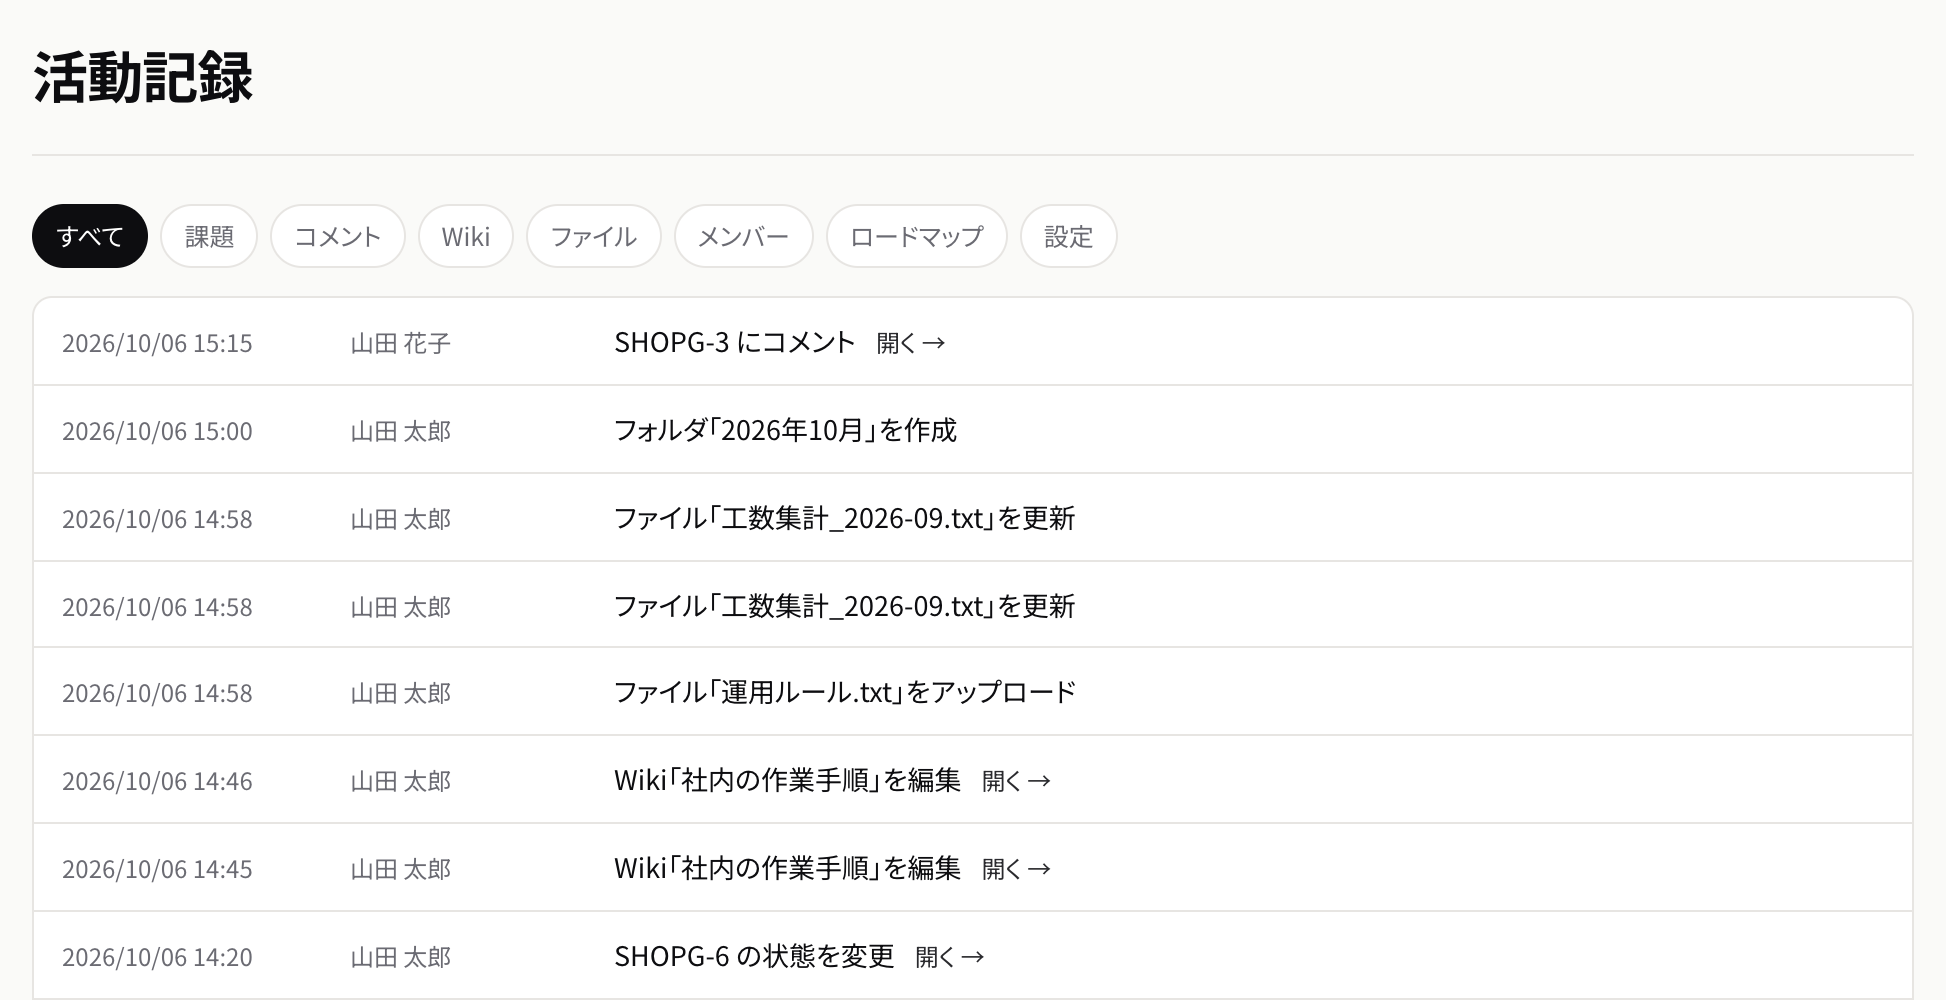Filter activity by コメント
The width and height of the screenshot is (1946, 1000).
pyautogui.click(x=338, y=236)
